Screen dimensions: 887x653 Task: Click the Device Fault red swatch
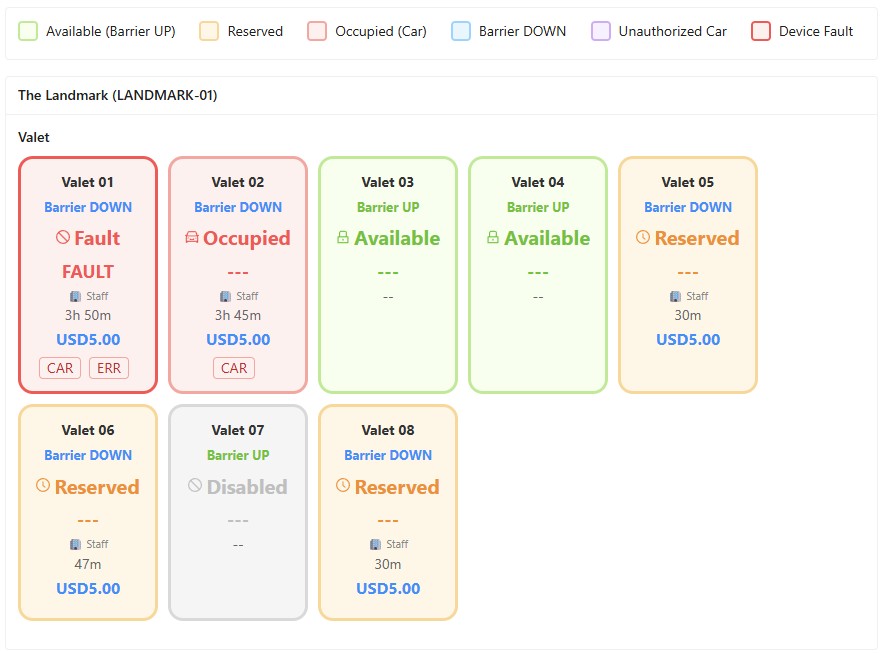(761, 31)
